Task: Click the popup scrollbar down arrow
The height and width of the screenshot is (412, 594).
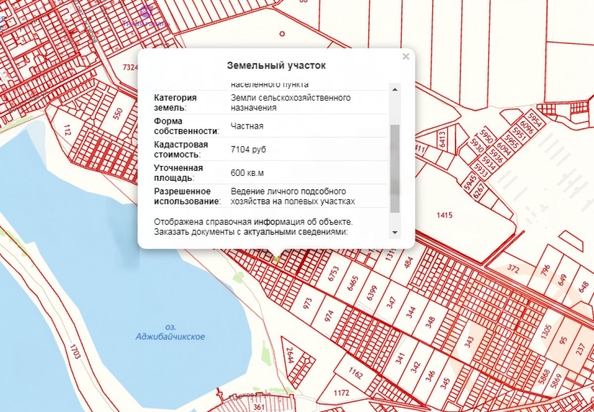Action: (394, 232)
